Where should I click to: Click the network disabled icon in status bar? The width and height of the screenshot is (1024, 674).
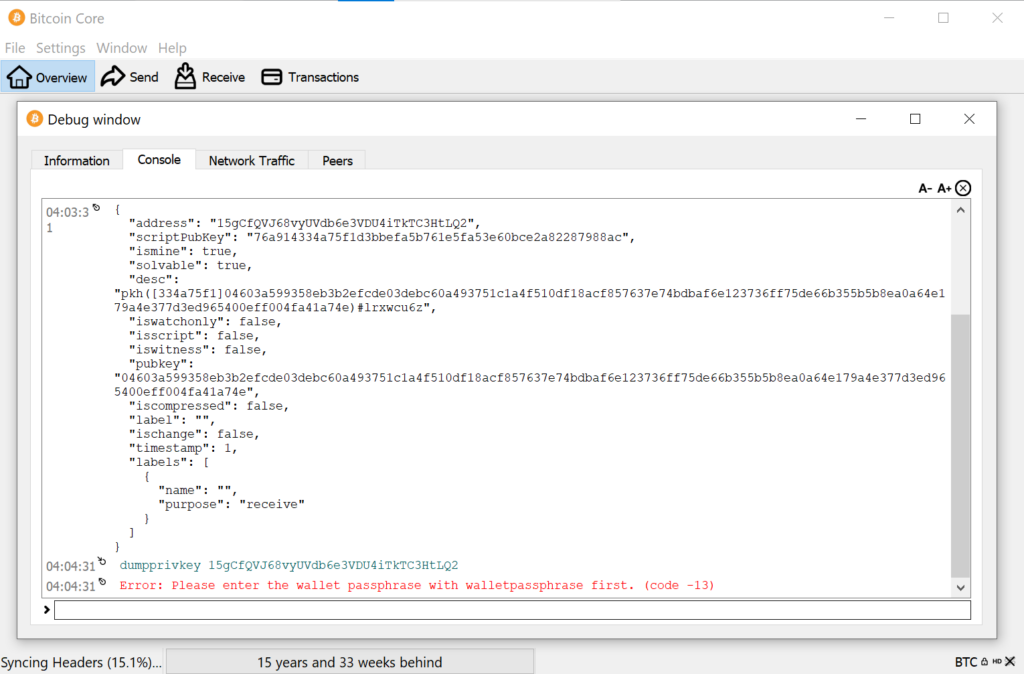tap(1010, 662)
